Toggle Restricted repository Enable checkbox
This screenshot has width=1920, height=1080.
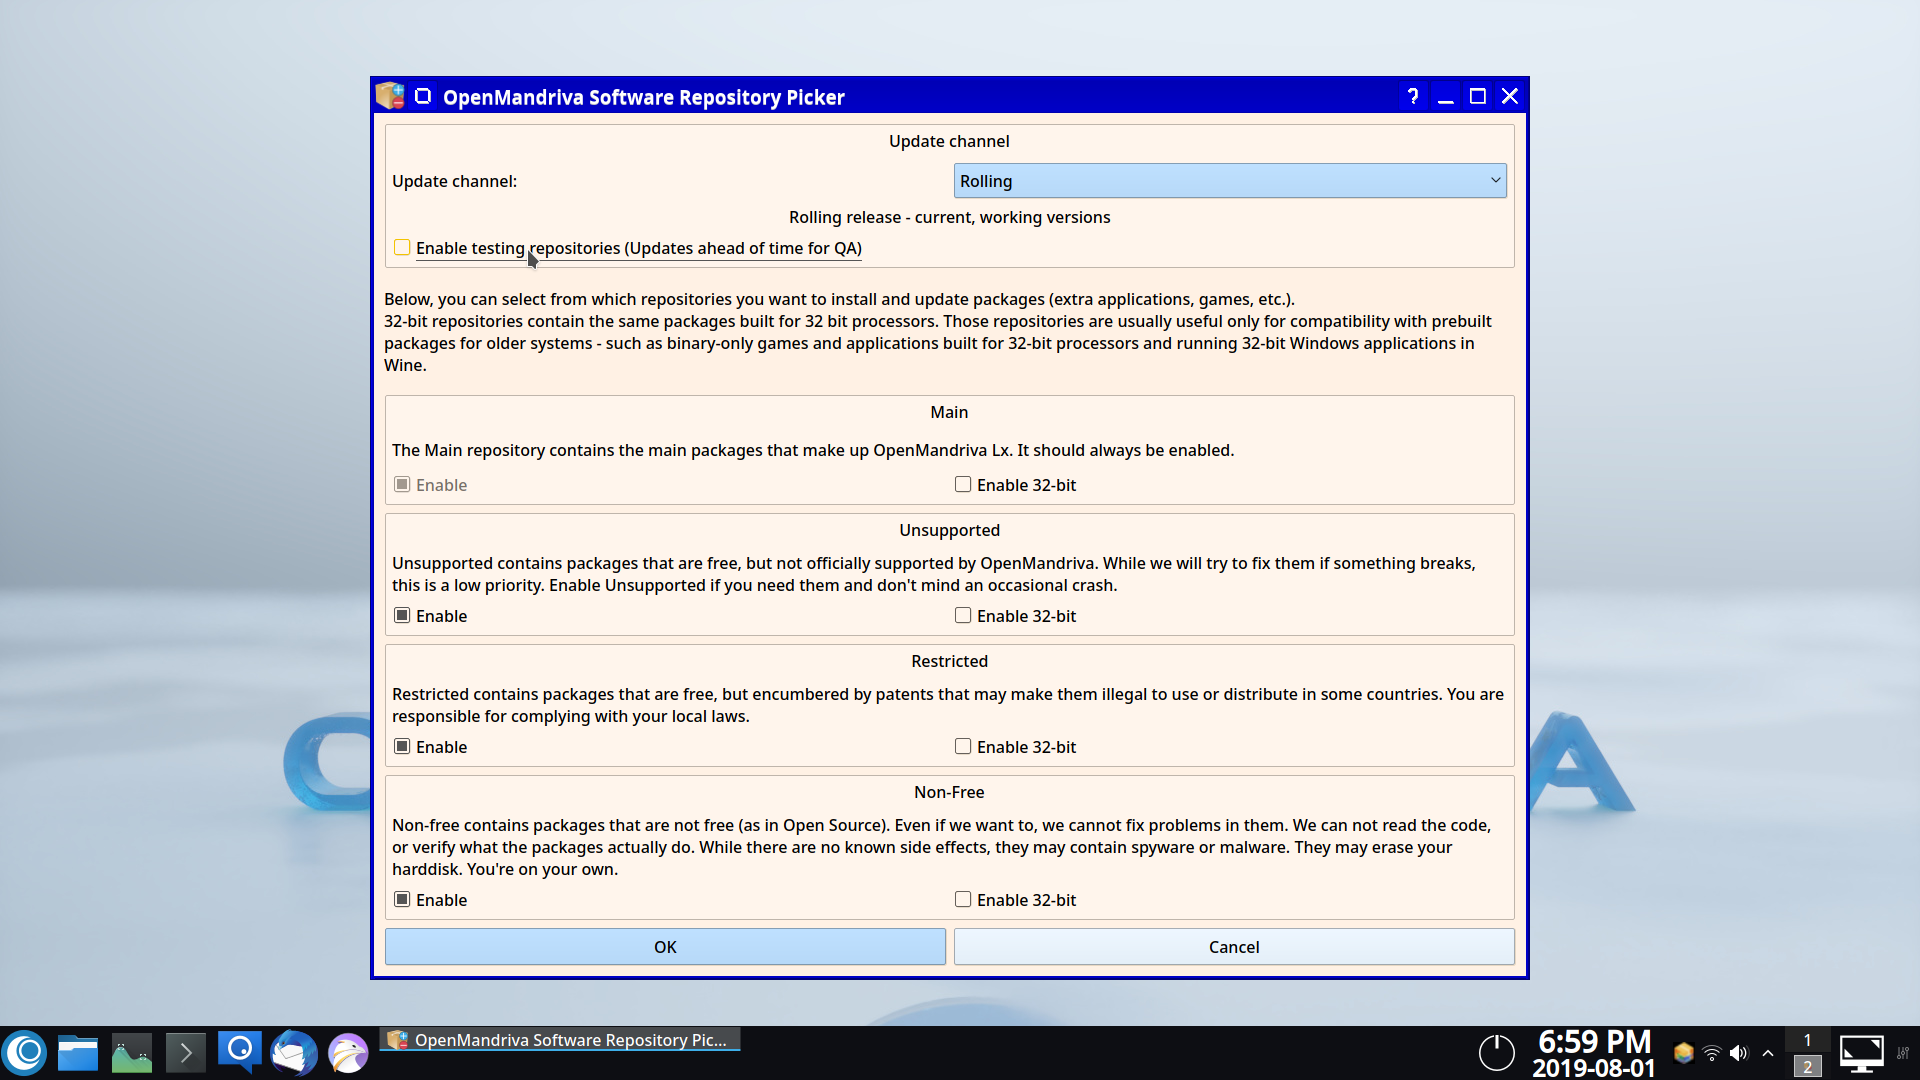click(402, 747)
